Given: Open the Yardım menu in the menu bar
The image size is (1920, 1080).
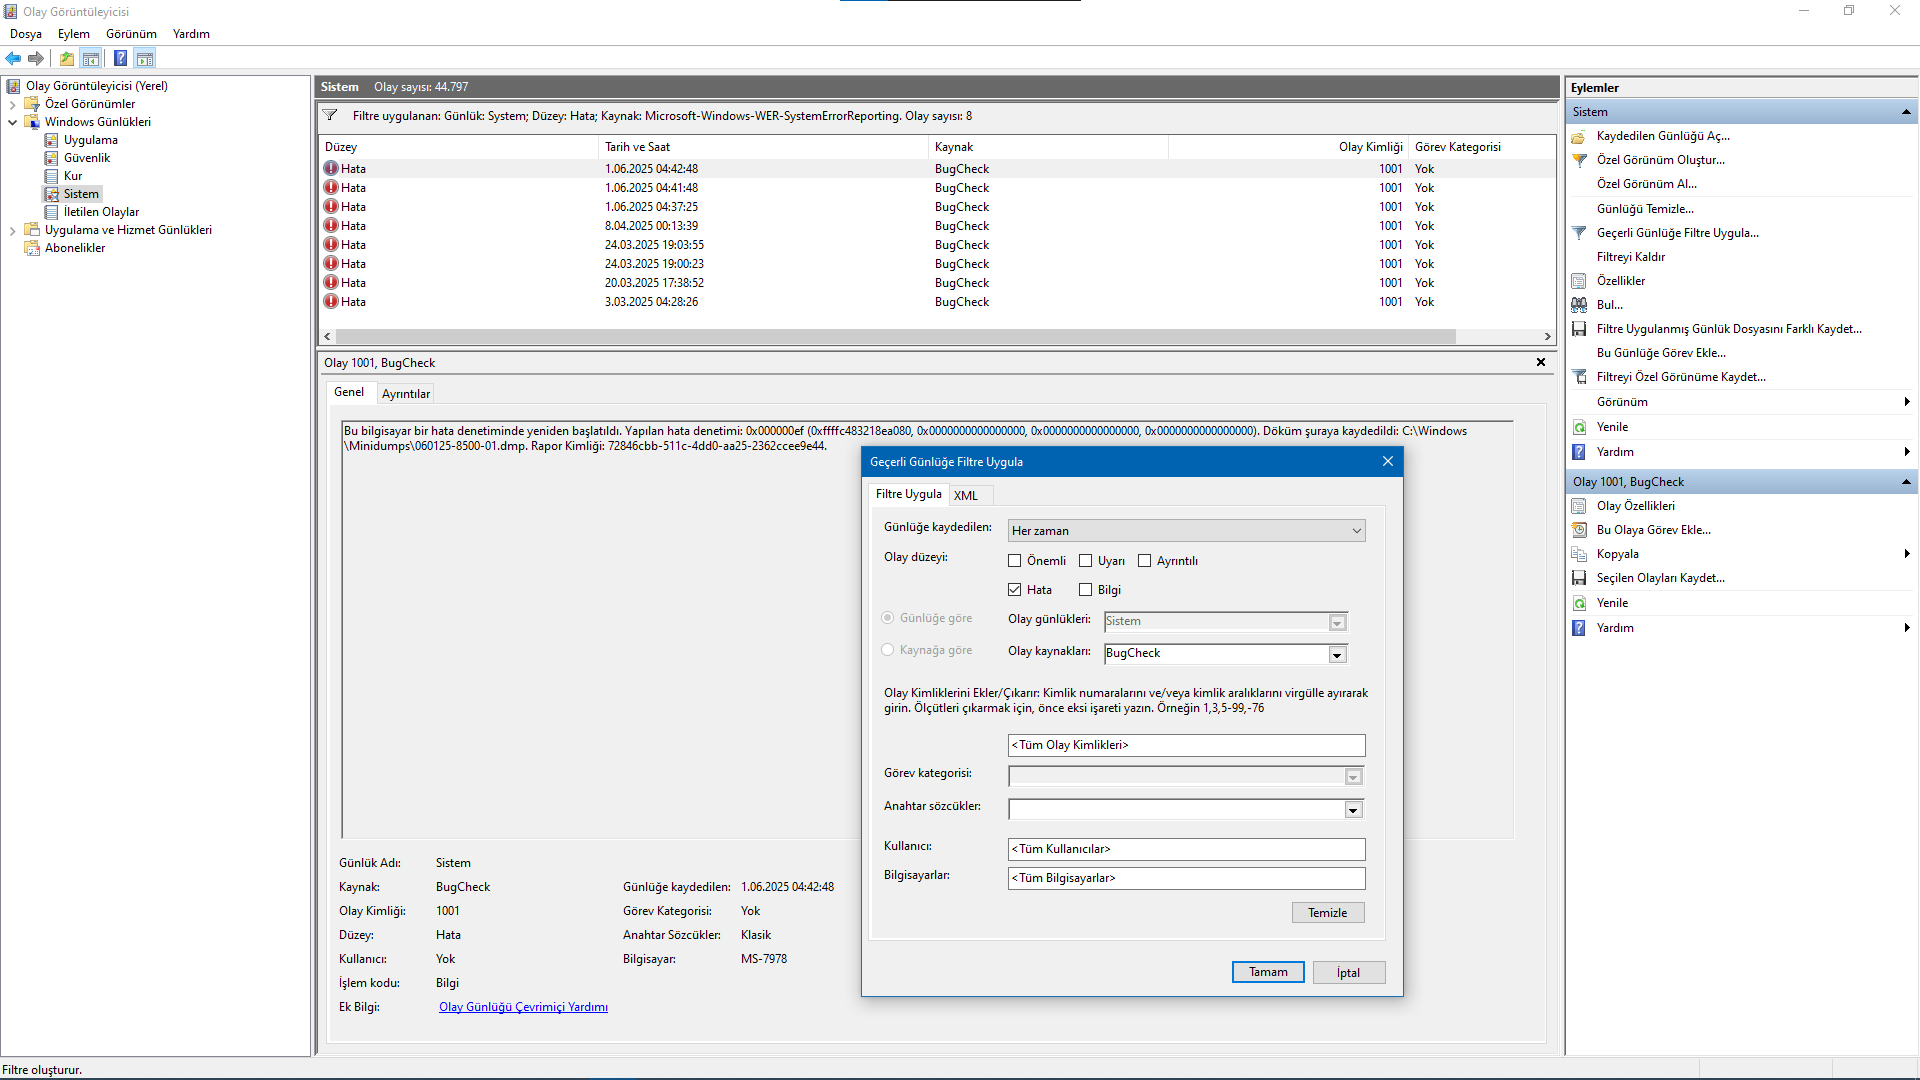Looking at the screenshot, I should (x=191, y=34).
